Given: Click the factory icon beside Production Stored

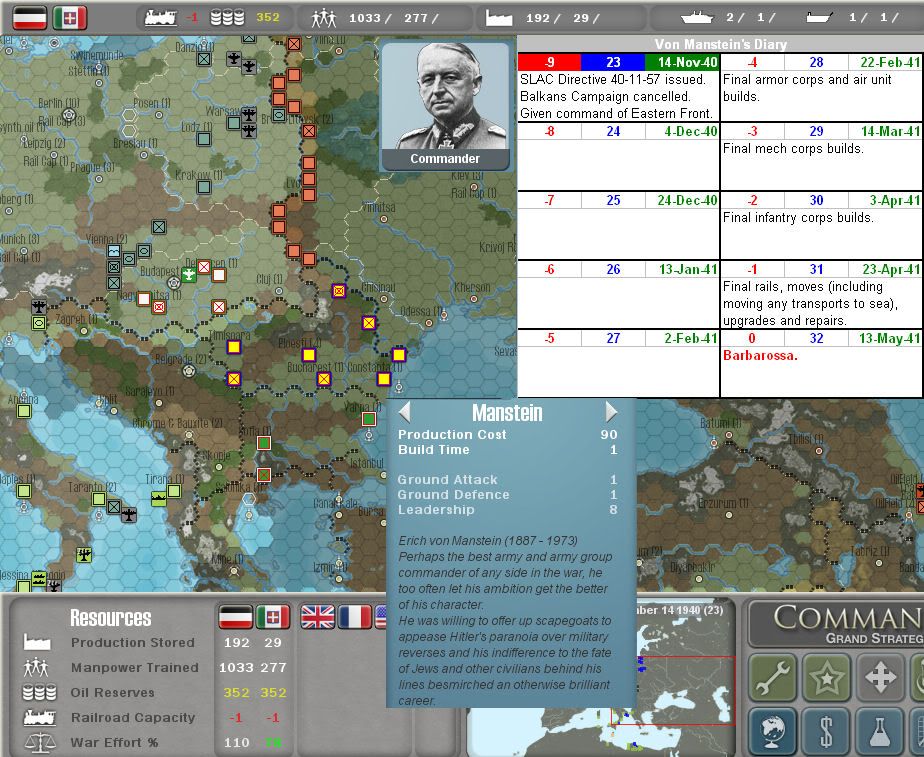Looking at the screenshot, I should 37,642.
